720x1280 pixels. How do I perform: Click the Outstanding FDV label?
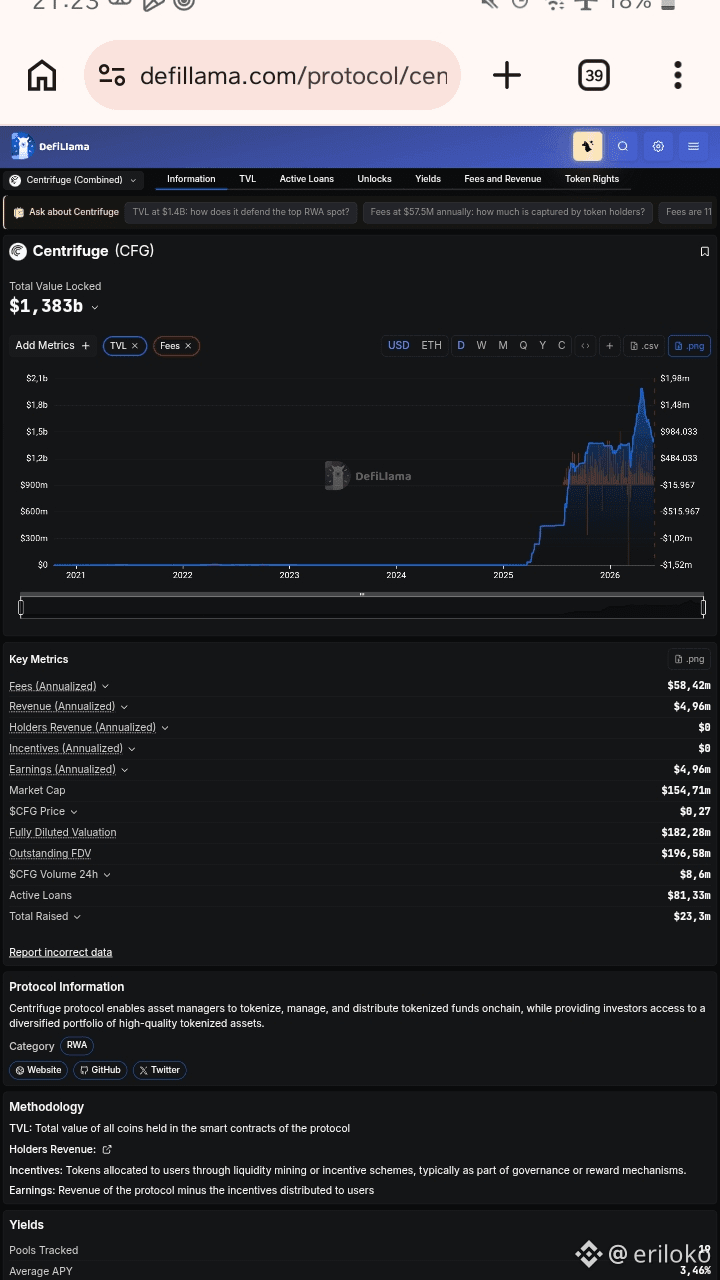(50, 854)
